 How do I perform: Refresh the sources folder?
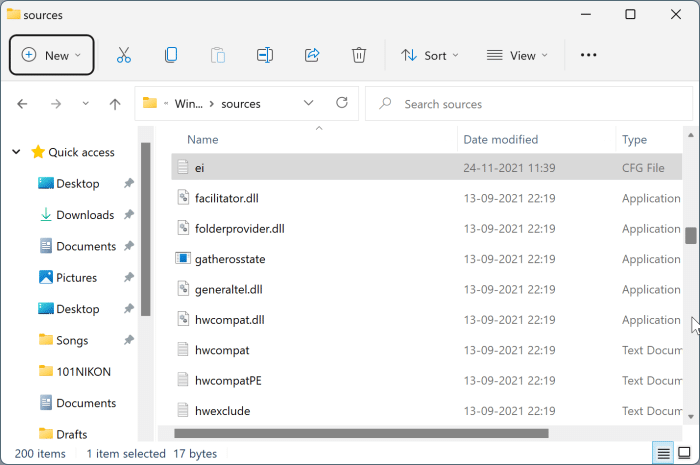[x=342, y=103]
